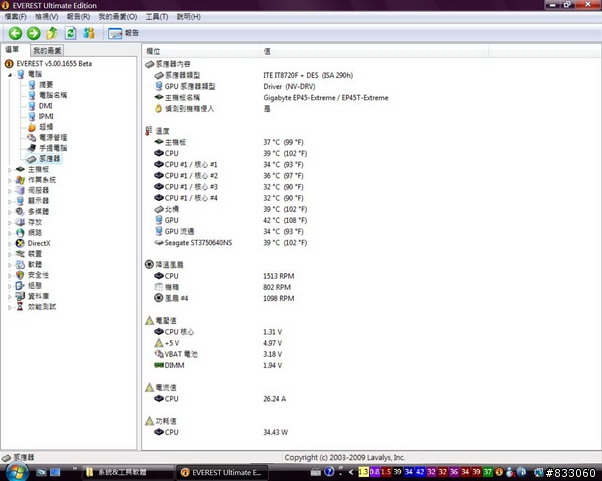Click EVEREST Ultimate E... taskbar button
The width and height of the screenshot is (602, 481).
[222, 473]
